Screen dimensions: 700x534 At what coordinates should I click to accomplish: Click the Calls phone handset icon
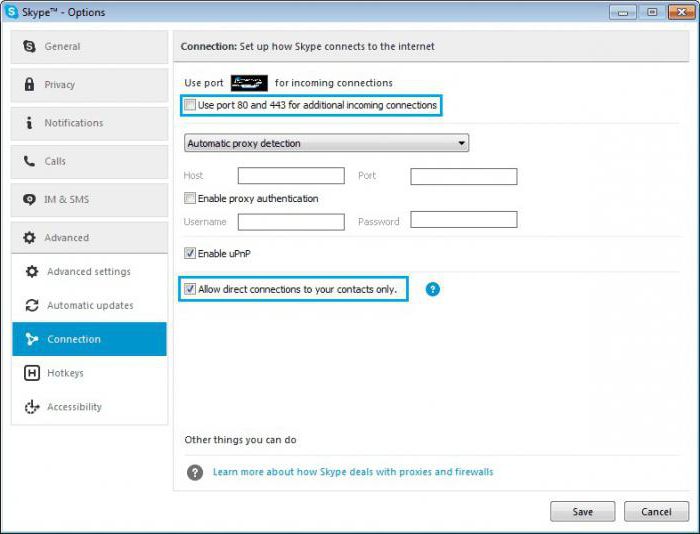tap(29, 161)
